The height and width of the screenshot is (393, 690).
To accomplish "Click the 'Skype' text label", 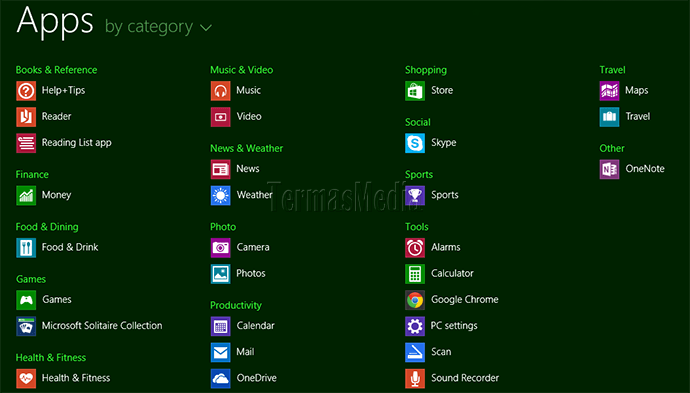I will 444,143.
